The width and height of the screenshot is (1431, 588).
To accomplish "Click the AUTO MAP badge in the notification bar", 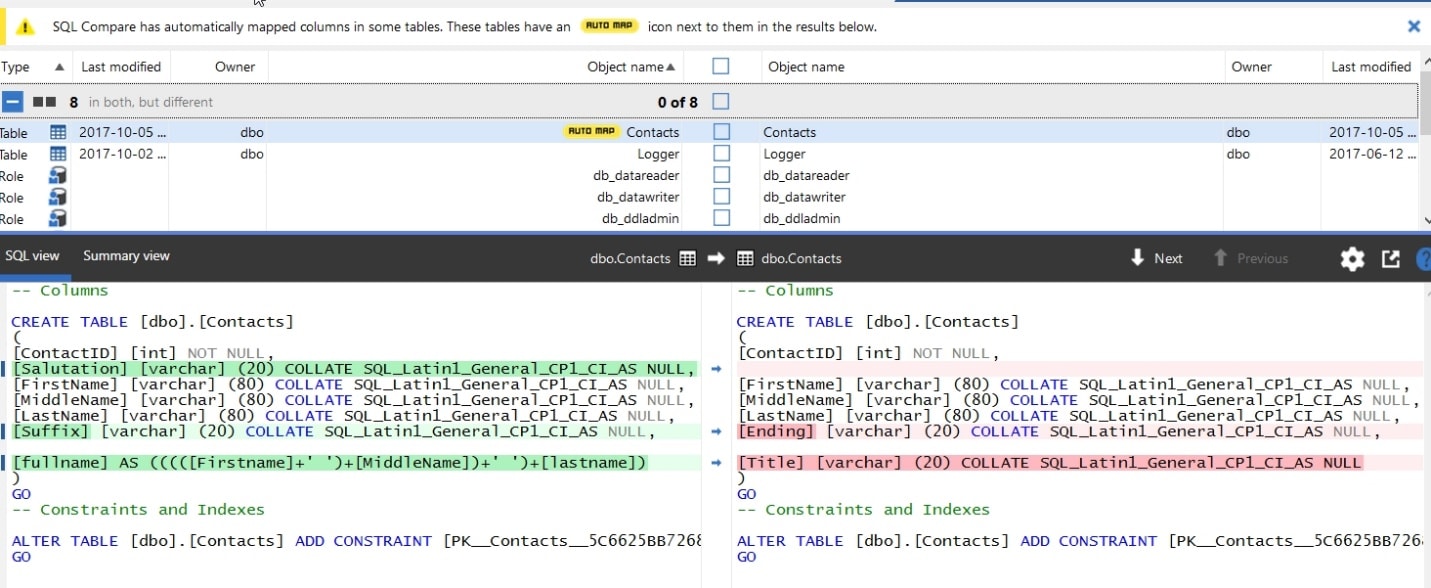I will click(x=609, y=27).
